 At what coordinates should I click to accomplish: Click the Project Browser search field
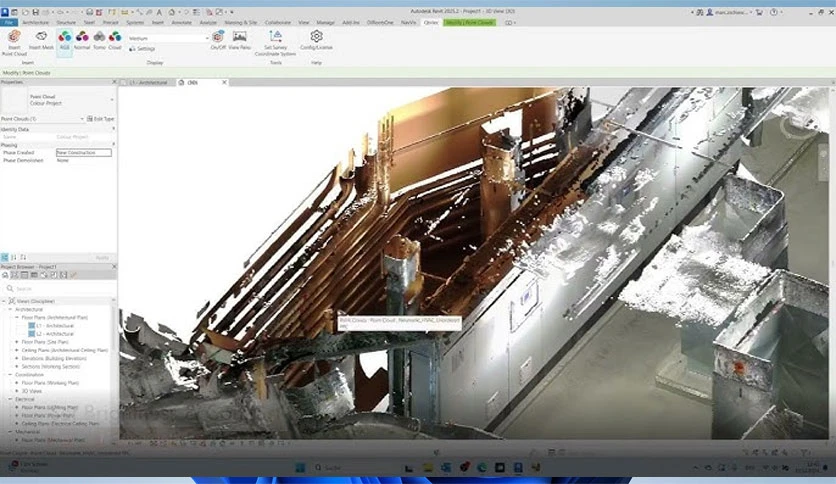[58, 288]
